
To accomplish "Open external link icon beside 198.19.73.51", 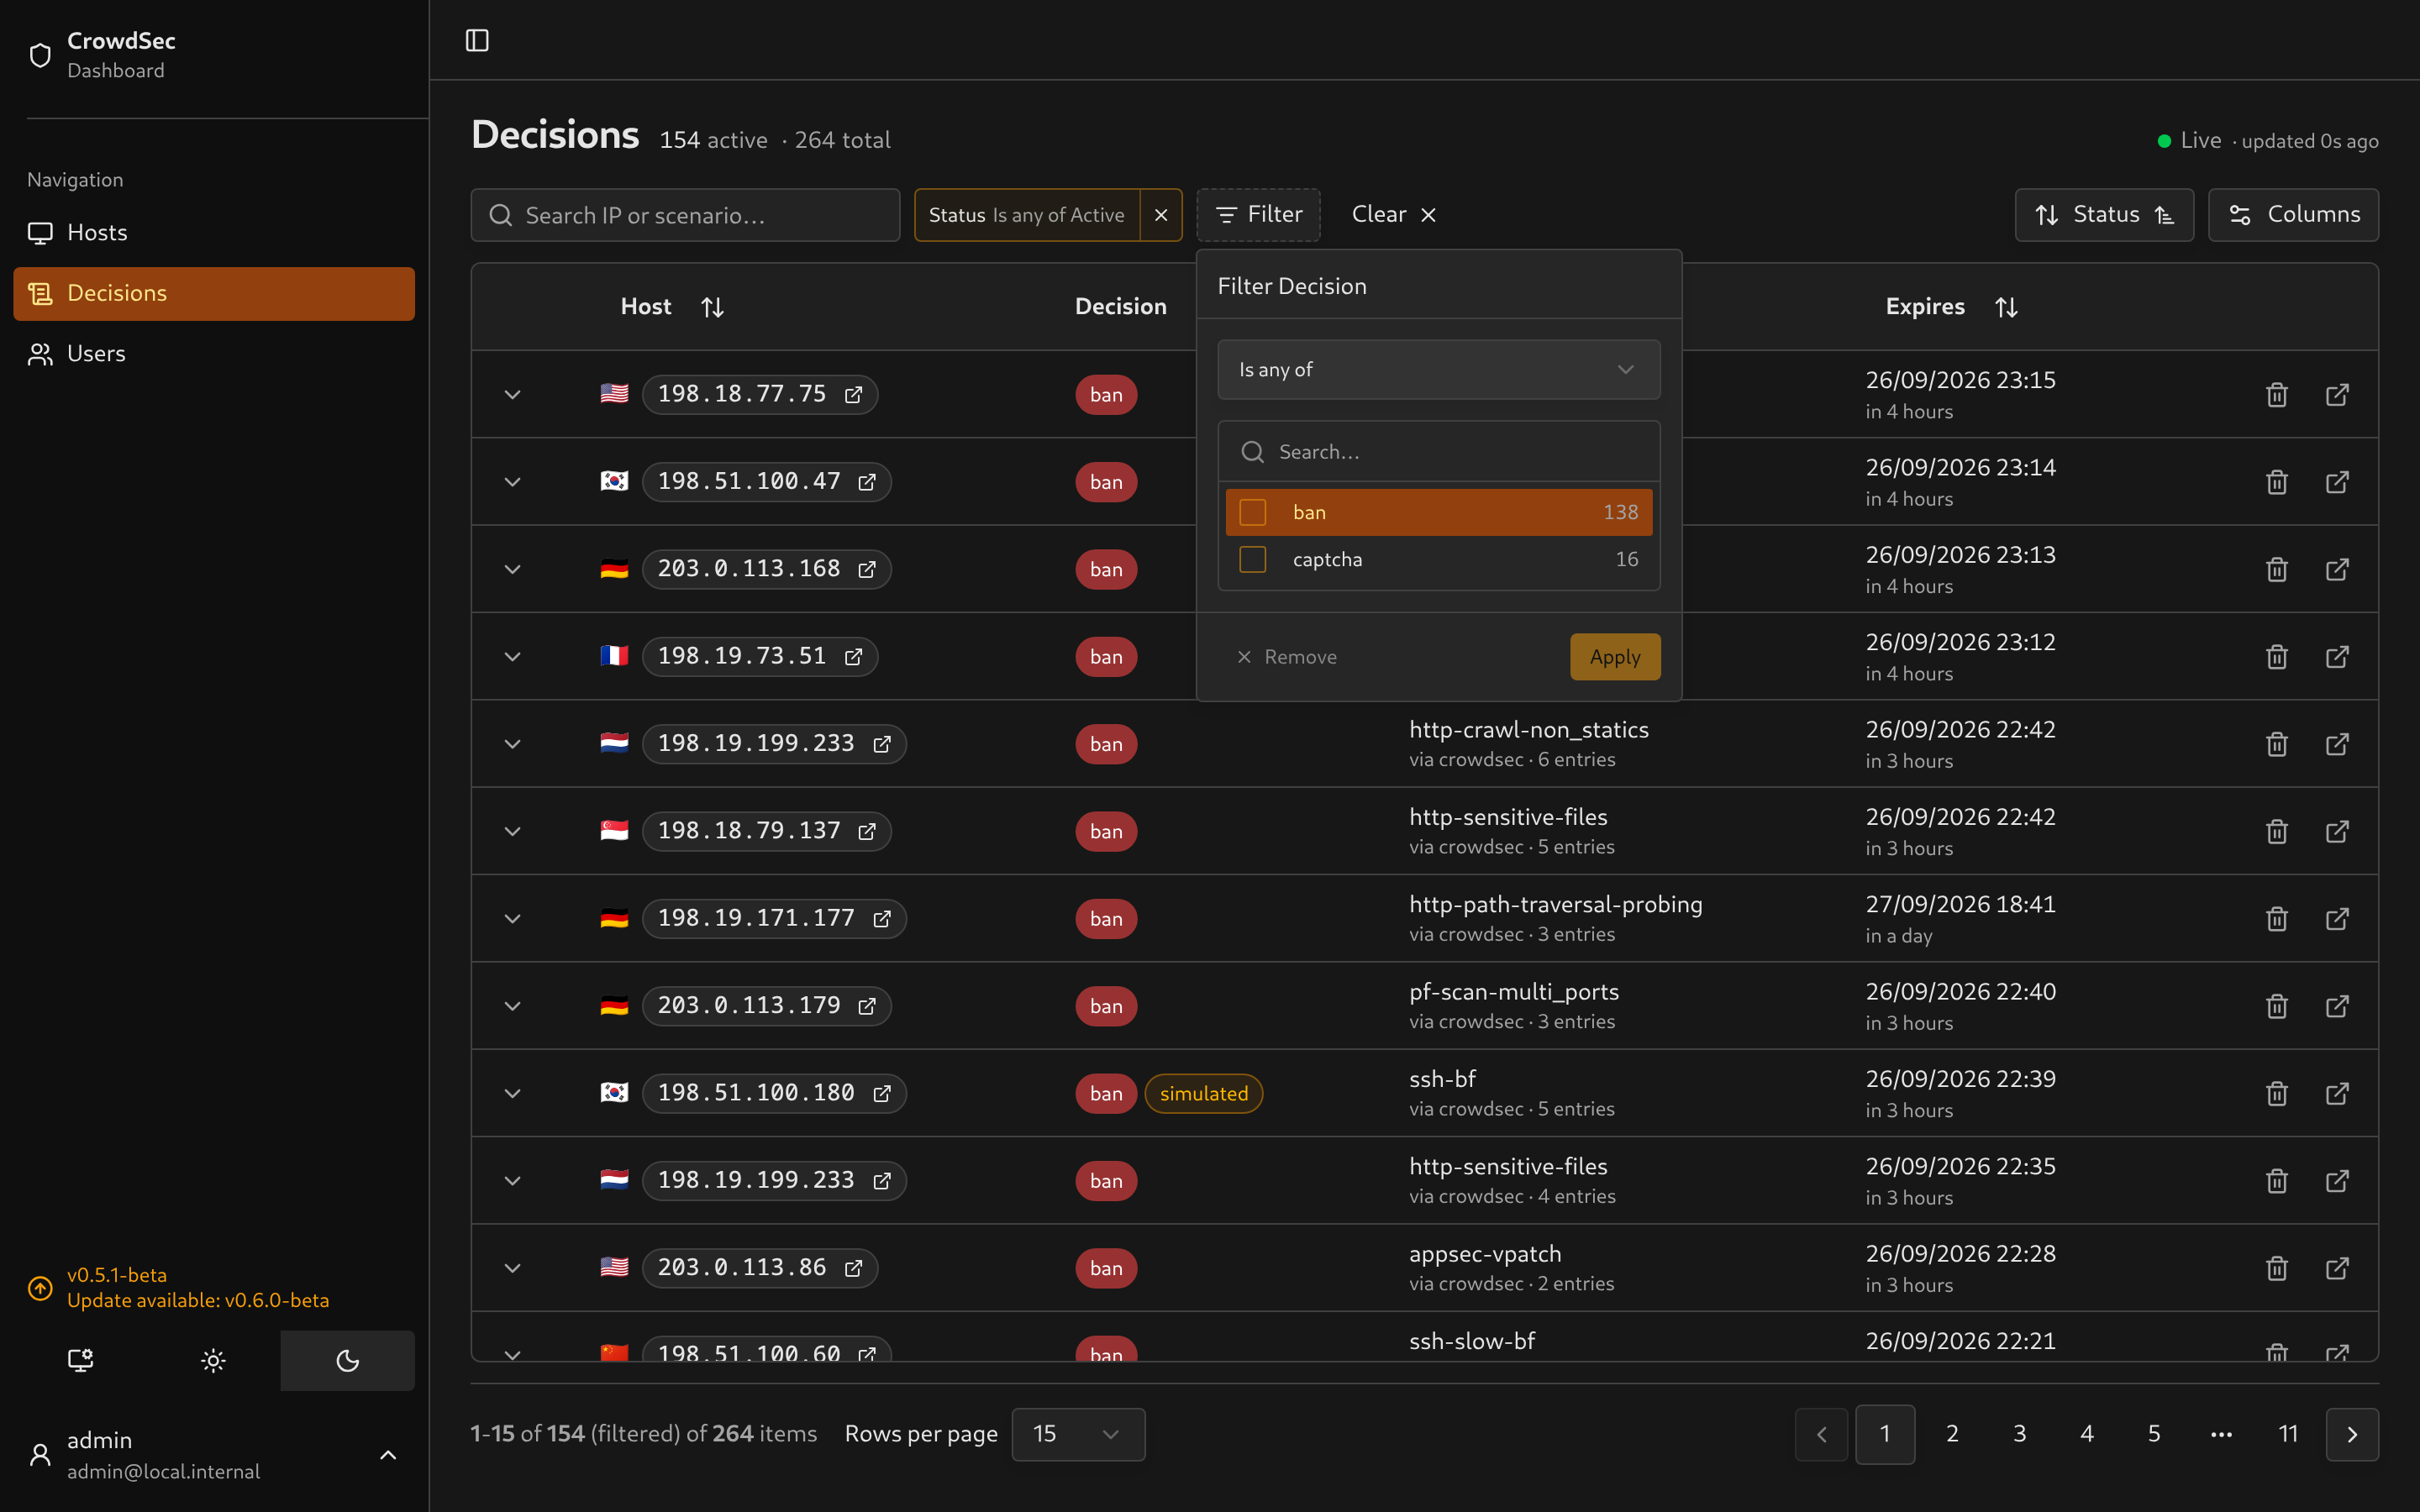I will [x=853, y=657].
